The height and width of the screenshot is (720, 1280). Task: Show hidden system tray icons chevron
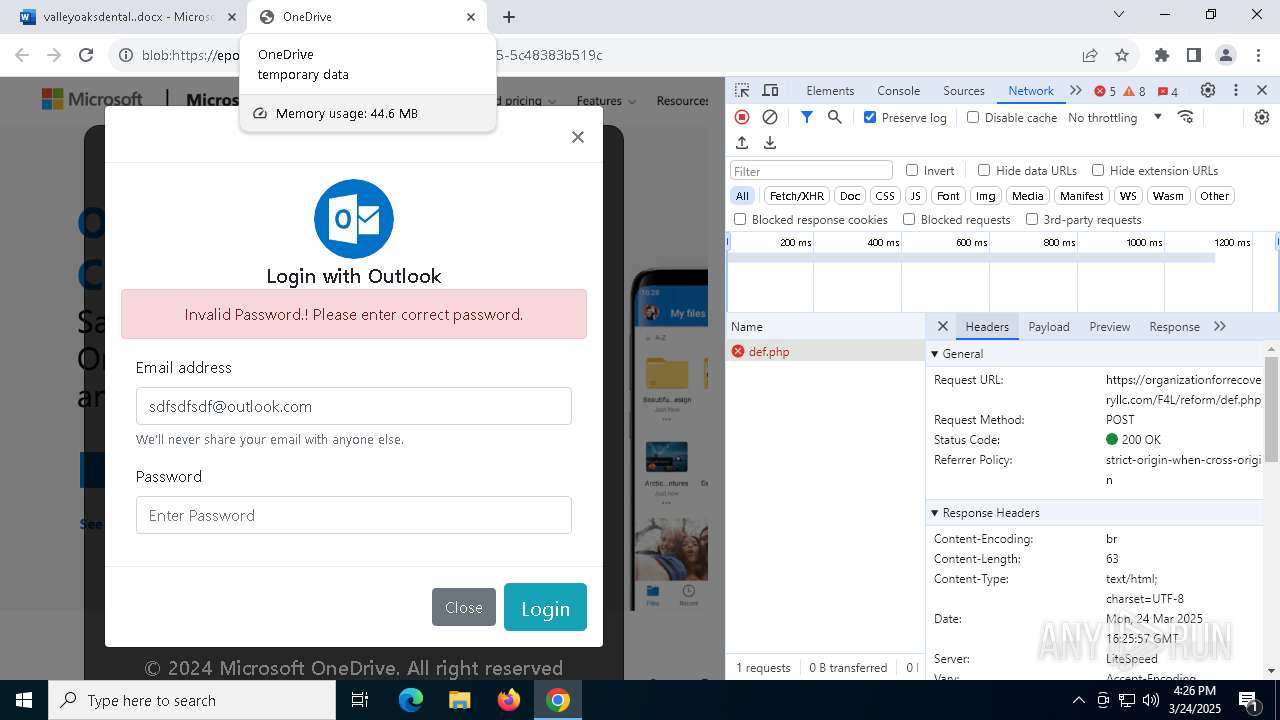click(1078, 700)
